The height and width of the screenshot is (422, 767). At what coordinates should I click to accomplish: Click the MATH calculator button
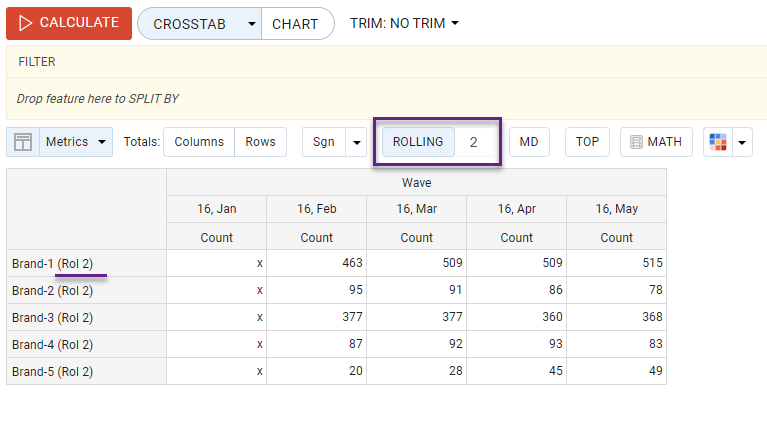point(656,142)
